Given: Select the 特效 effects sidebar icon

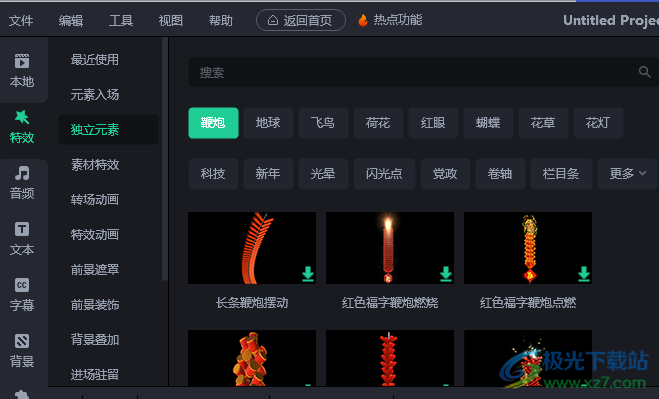Looking at the screenshot, I should 22,127.
